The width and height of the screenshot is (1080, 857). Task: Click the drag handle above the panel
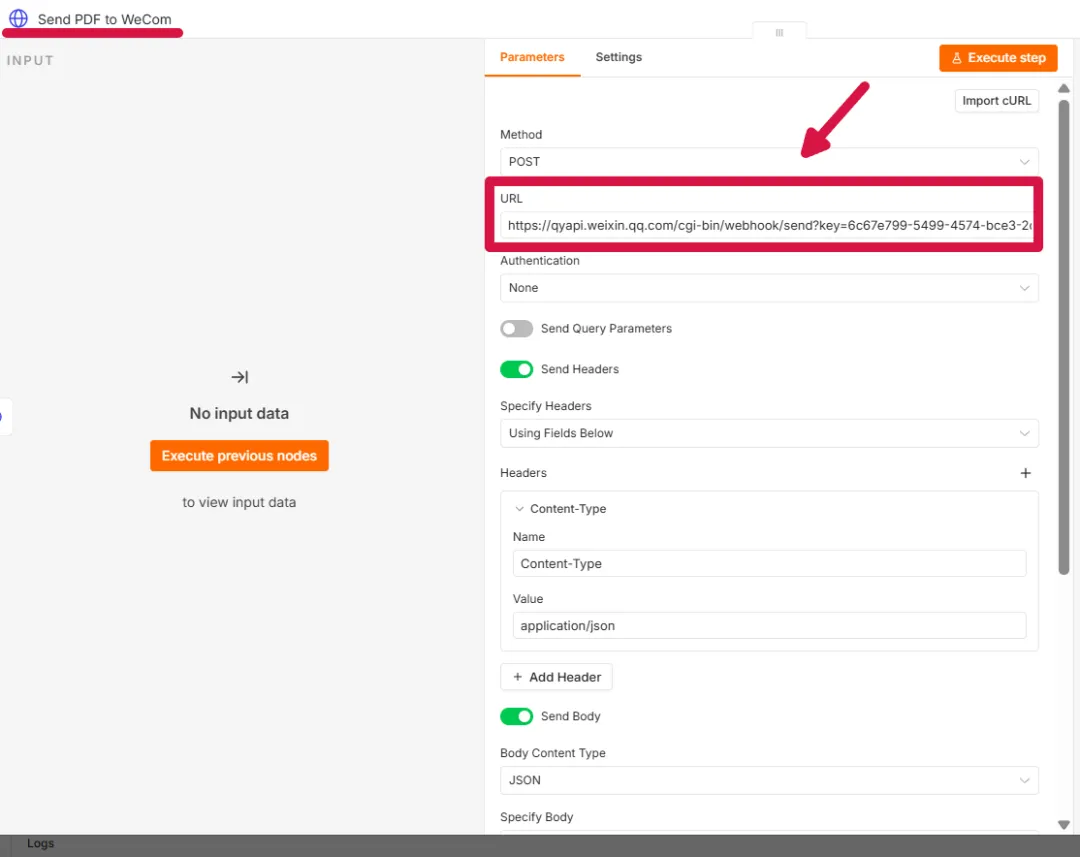pos(779,32)
